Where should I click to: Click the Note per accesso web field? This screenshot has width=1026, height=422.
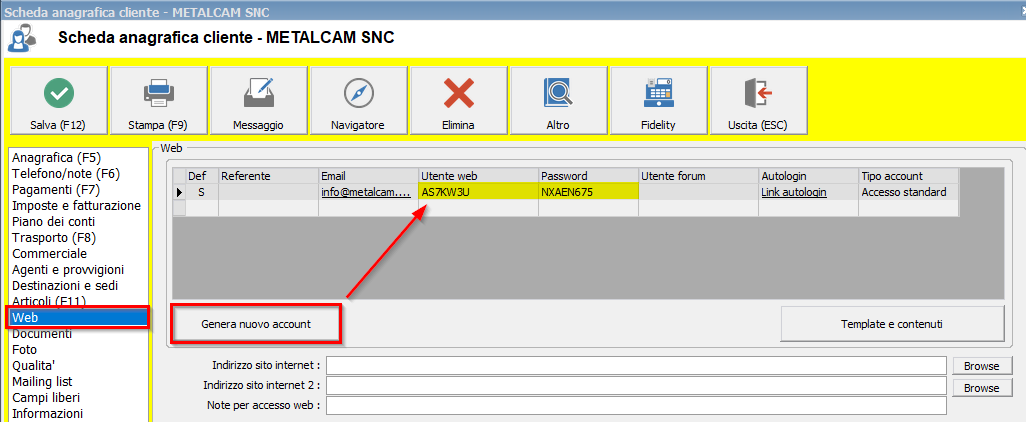[636, 405]
